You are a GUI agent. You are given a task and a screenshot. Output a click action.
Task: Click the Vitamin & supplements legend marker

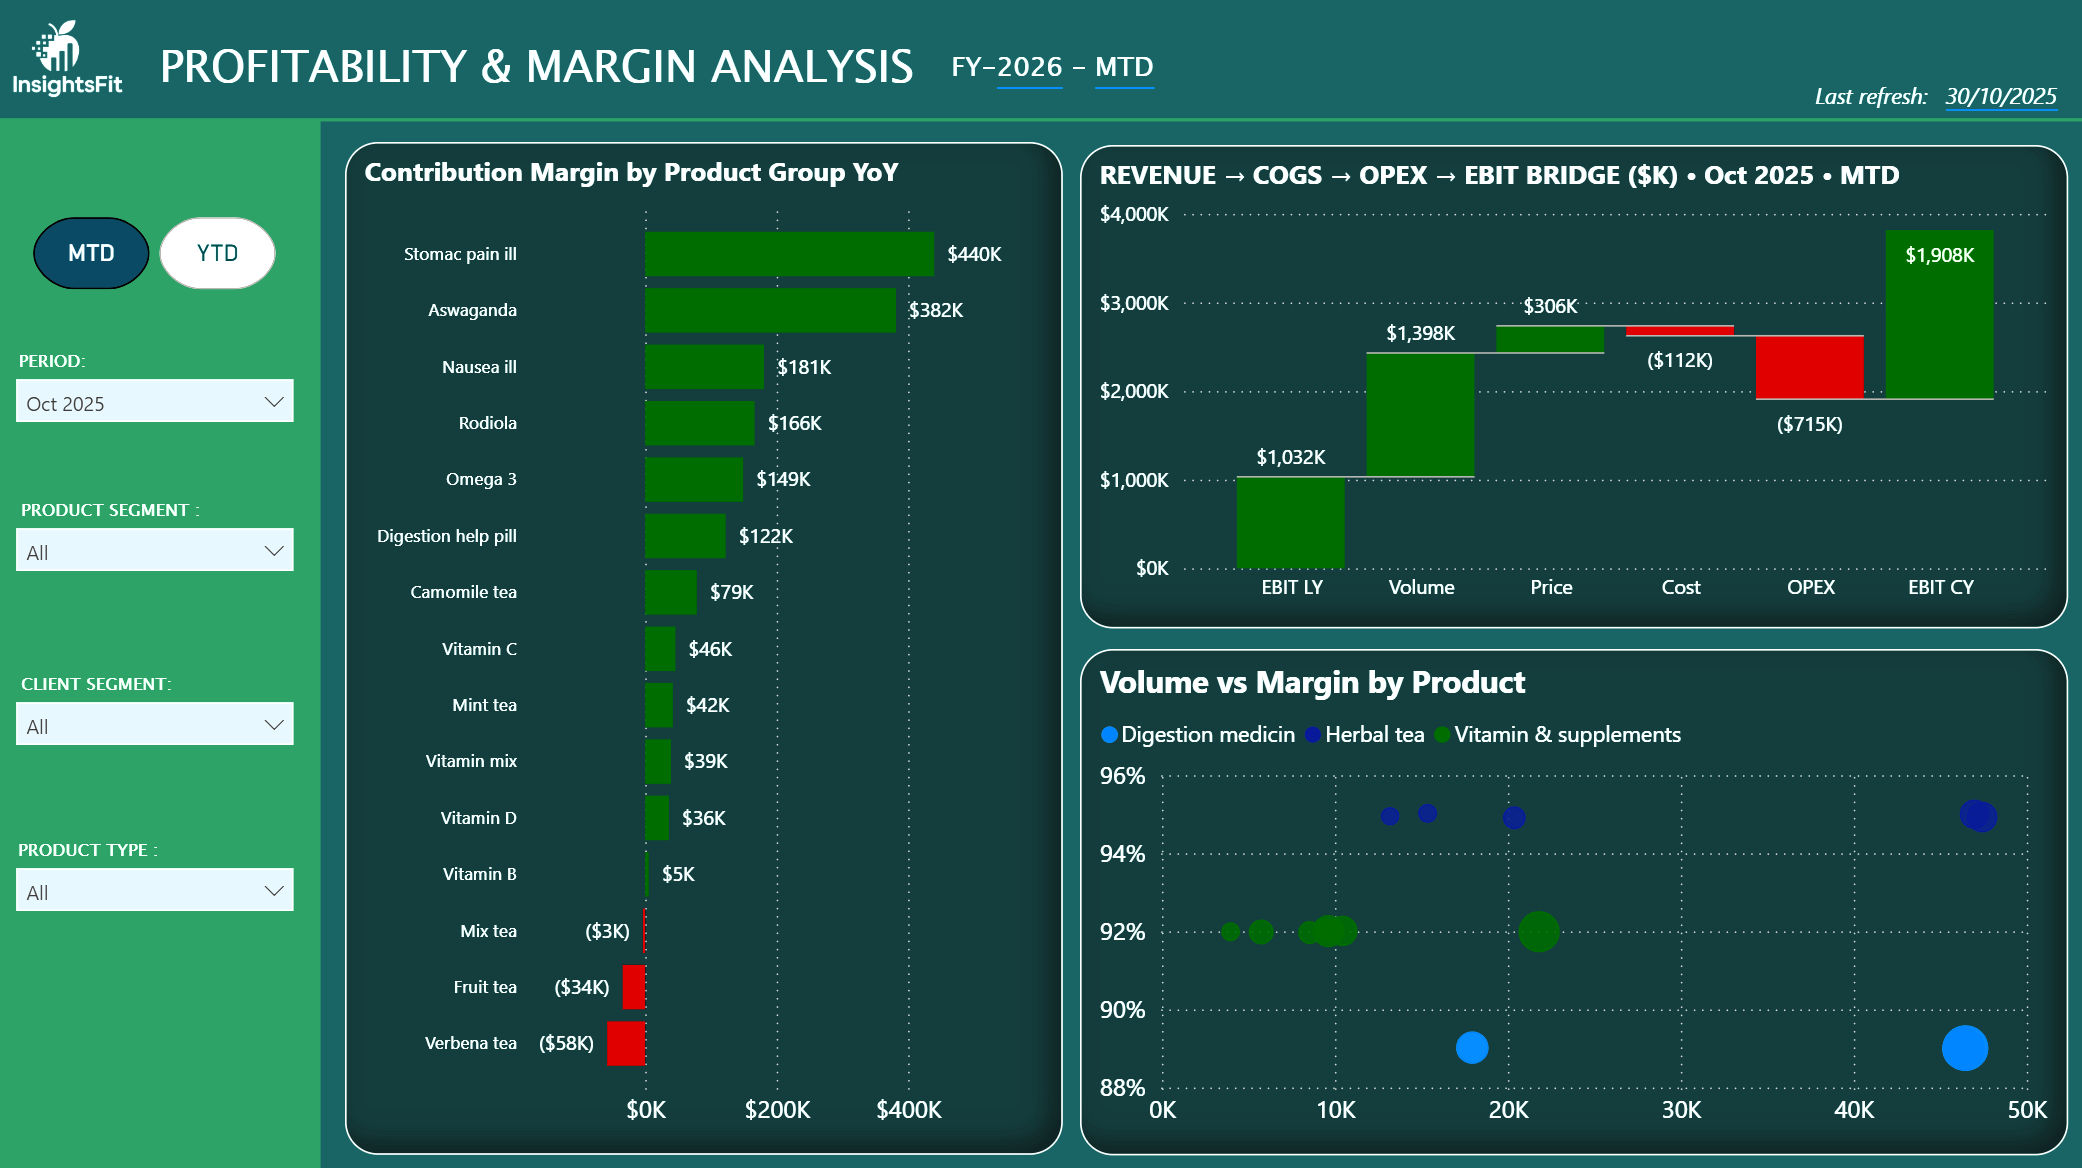pos(1442,735)
